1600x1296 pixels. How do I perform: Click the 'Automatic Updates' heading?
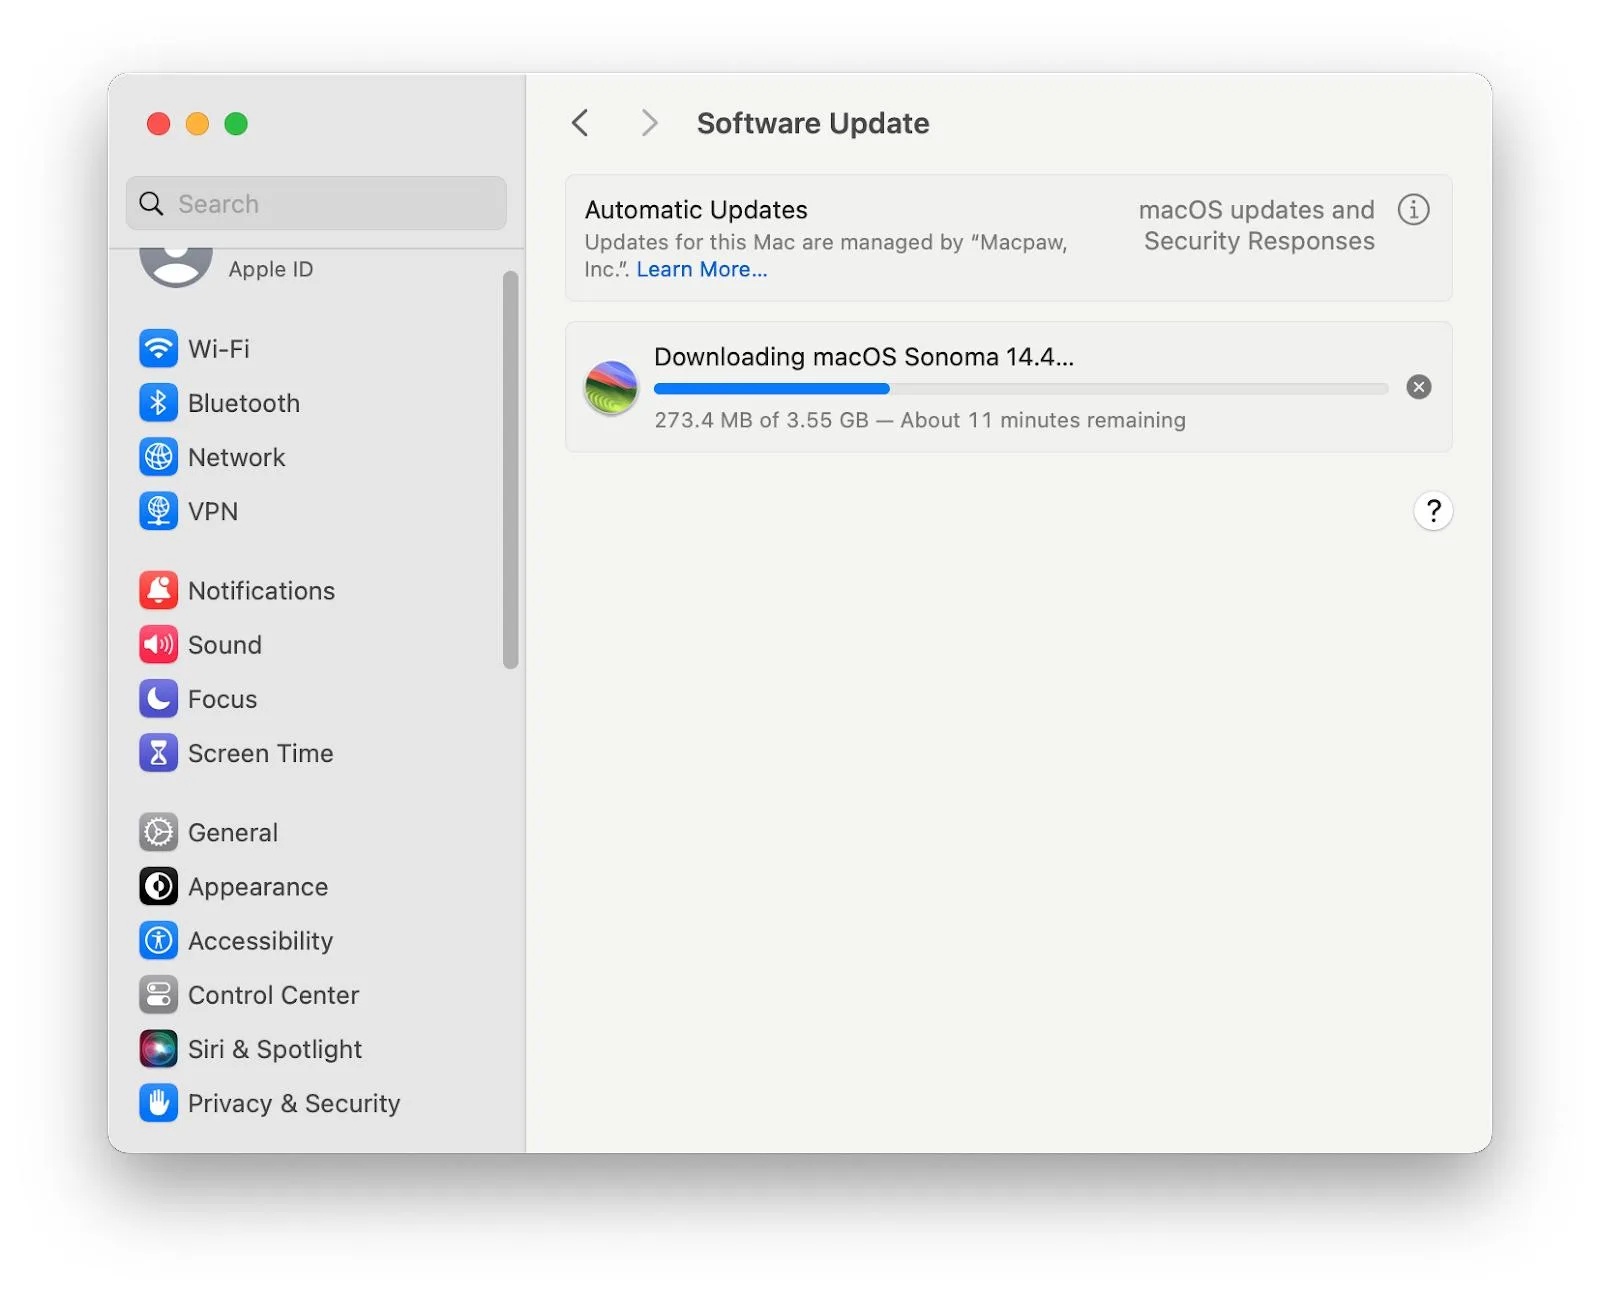tap(696, 210)
